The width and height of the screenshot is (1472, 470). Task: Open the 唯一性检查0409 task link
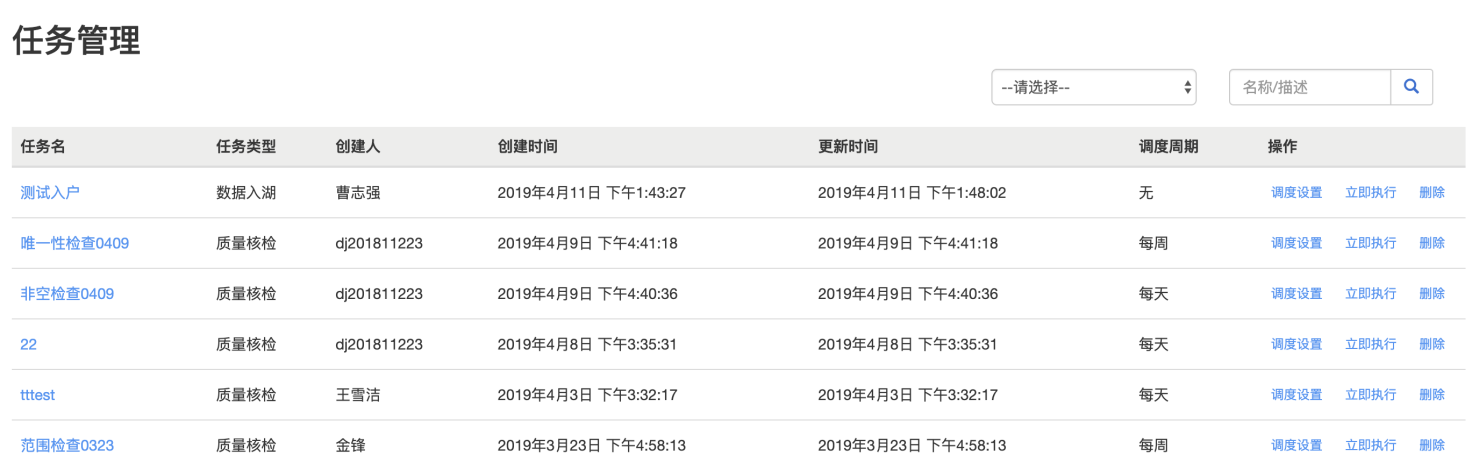pyautogui.click(x=75, y=243)
